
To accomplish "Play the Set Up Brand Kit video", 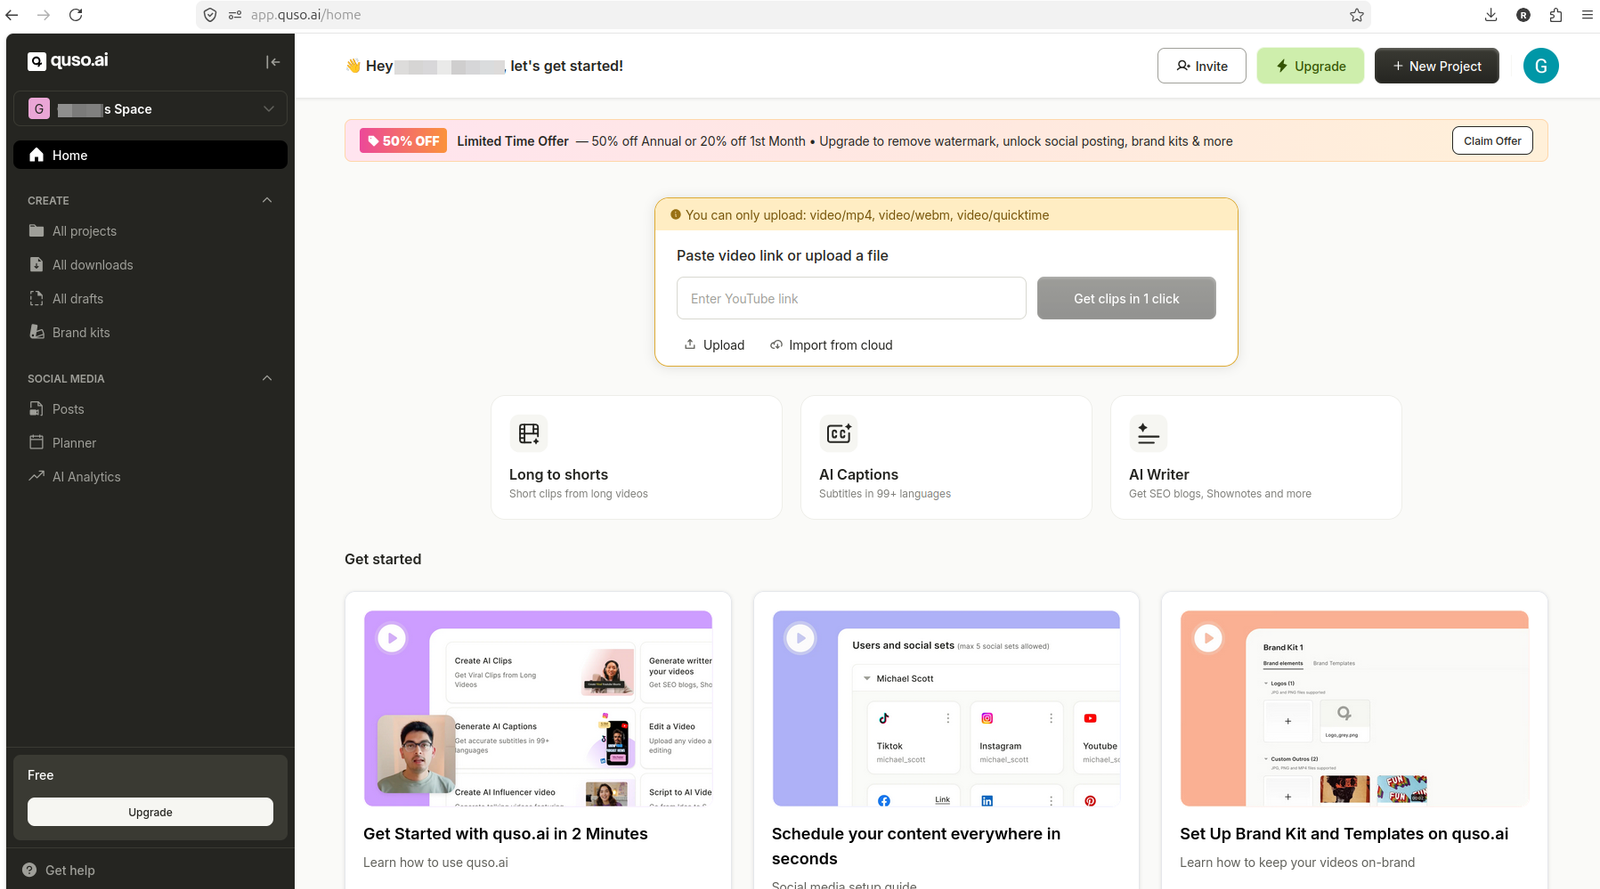I will click(1208, 638).
